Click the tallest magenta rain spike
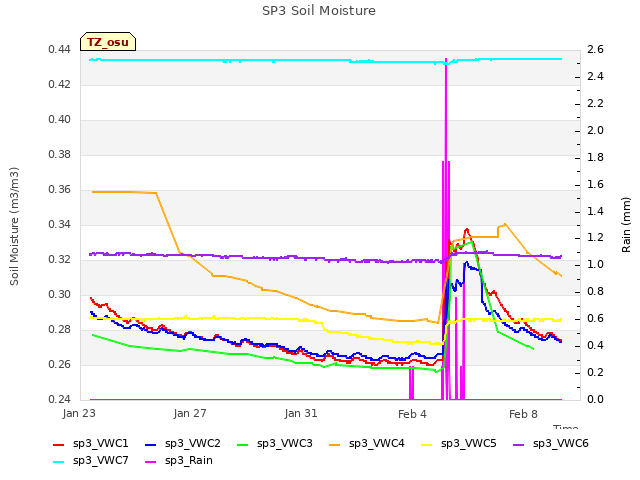 tap(446, 229)
